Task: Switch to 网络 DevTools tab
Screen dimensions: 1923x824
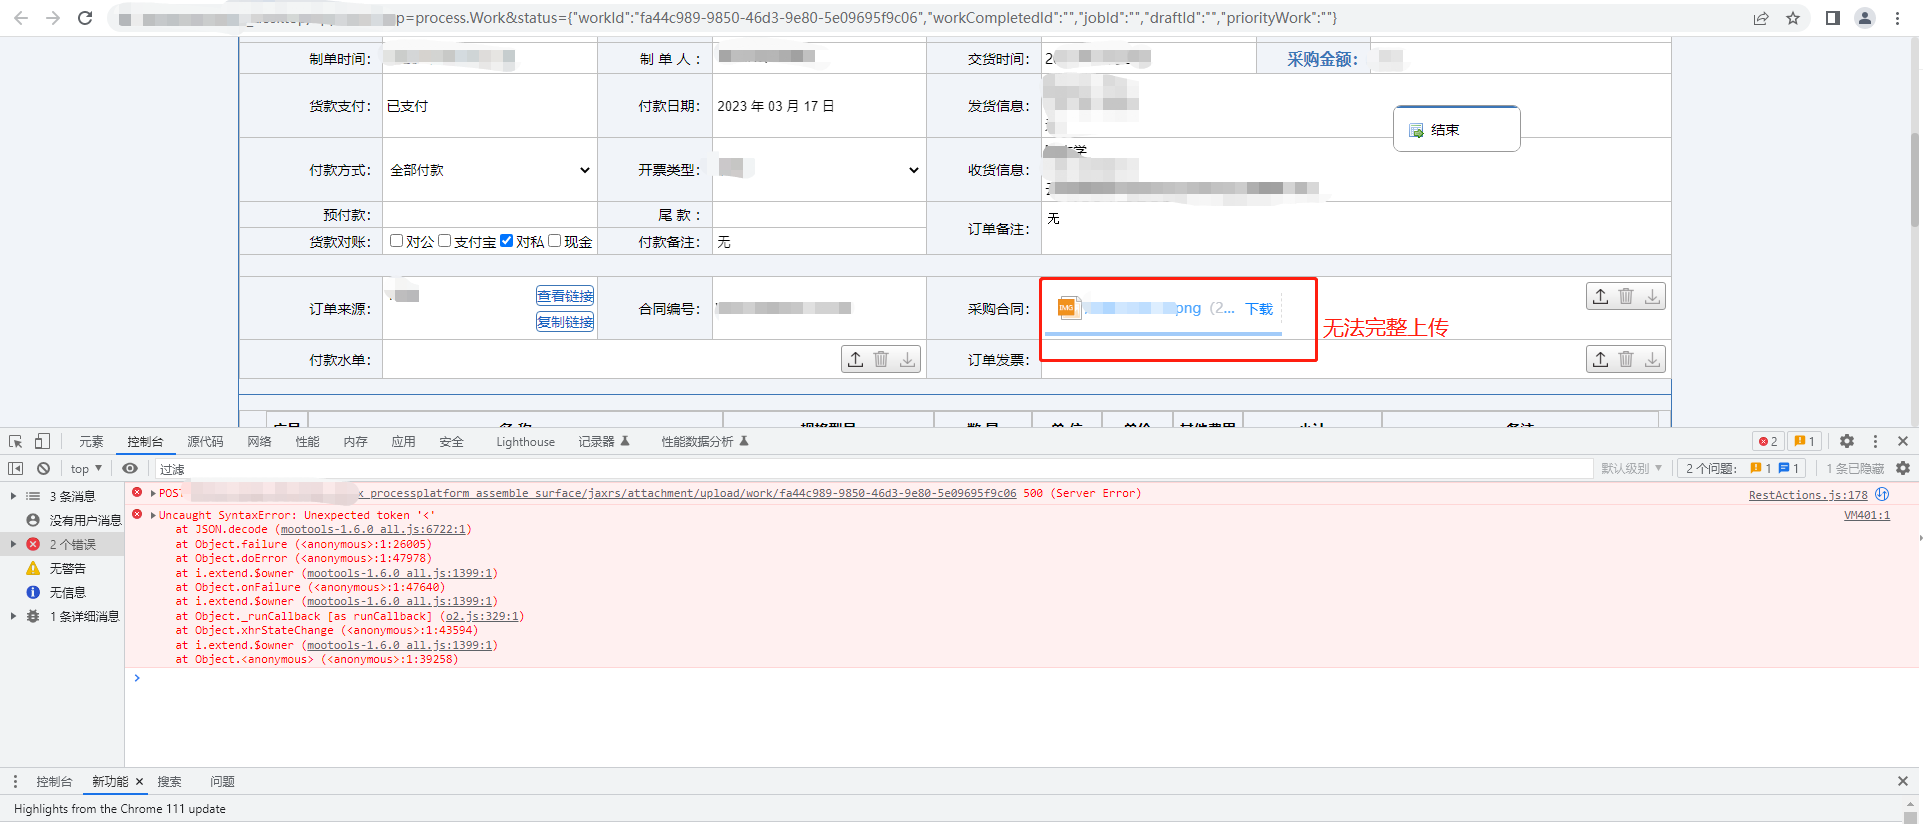Action: click(x=259, y=441)
